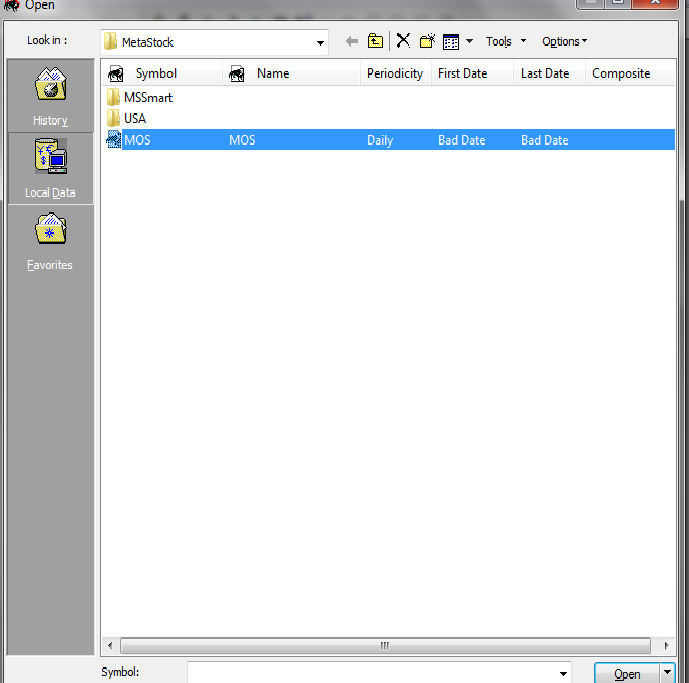The height and width of the screenshot is (683, 689).
Task: Click the MOS name cell
Action: [x=242, y=140]
